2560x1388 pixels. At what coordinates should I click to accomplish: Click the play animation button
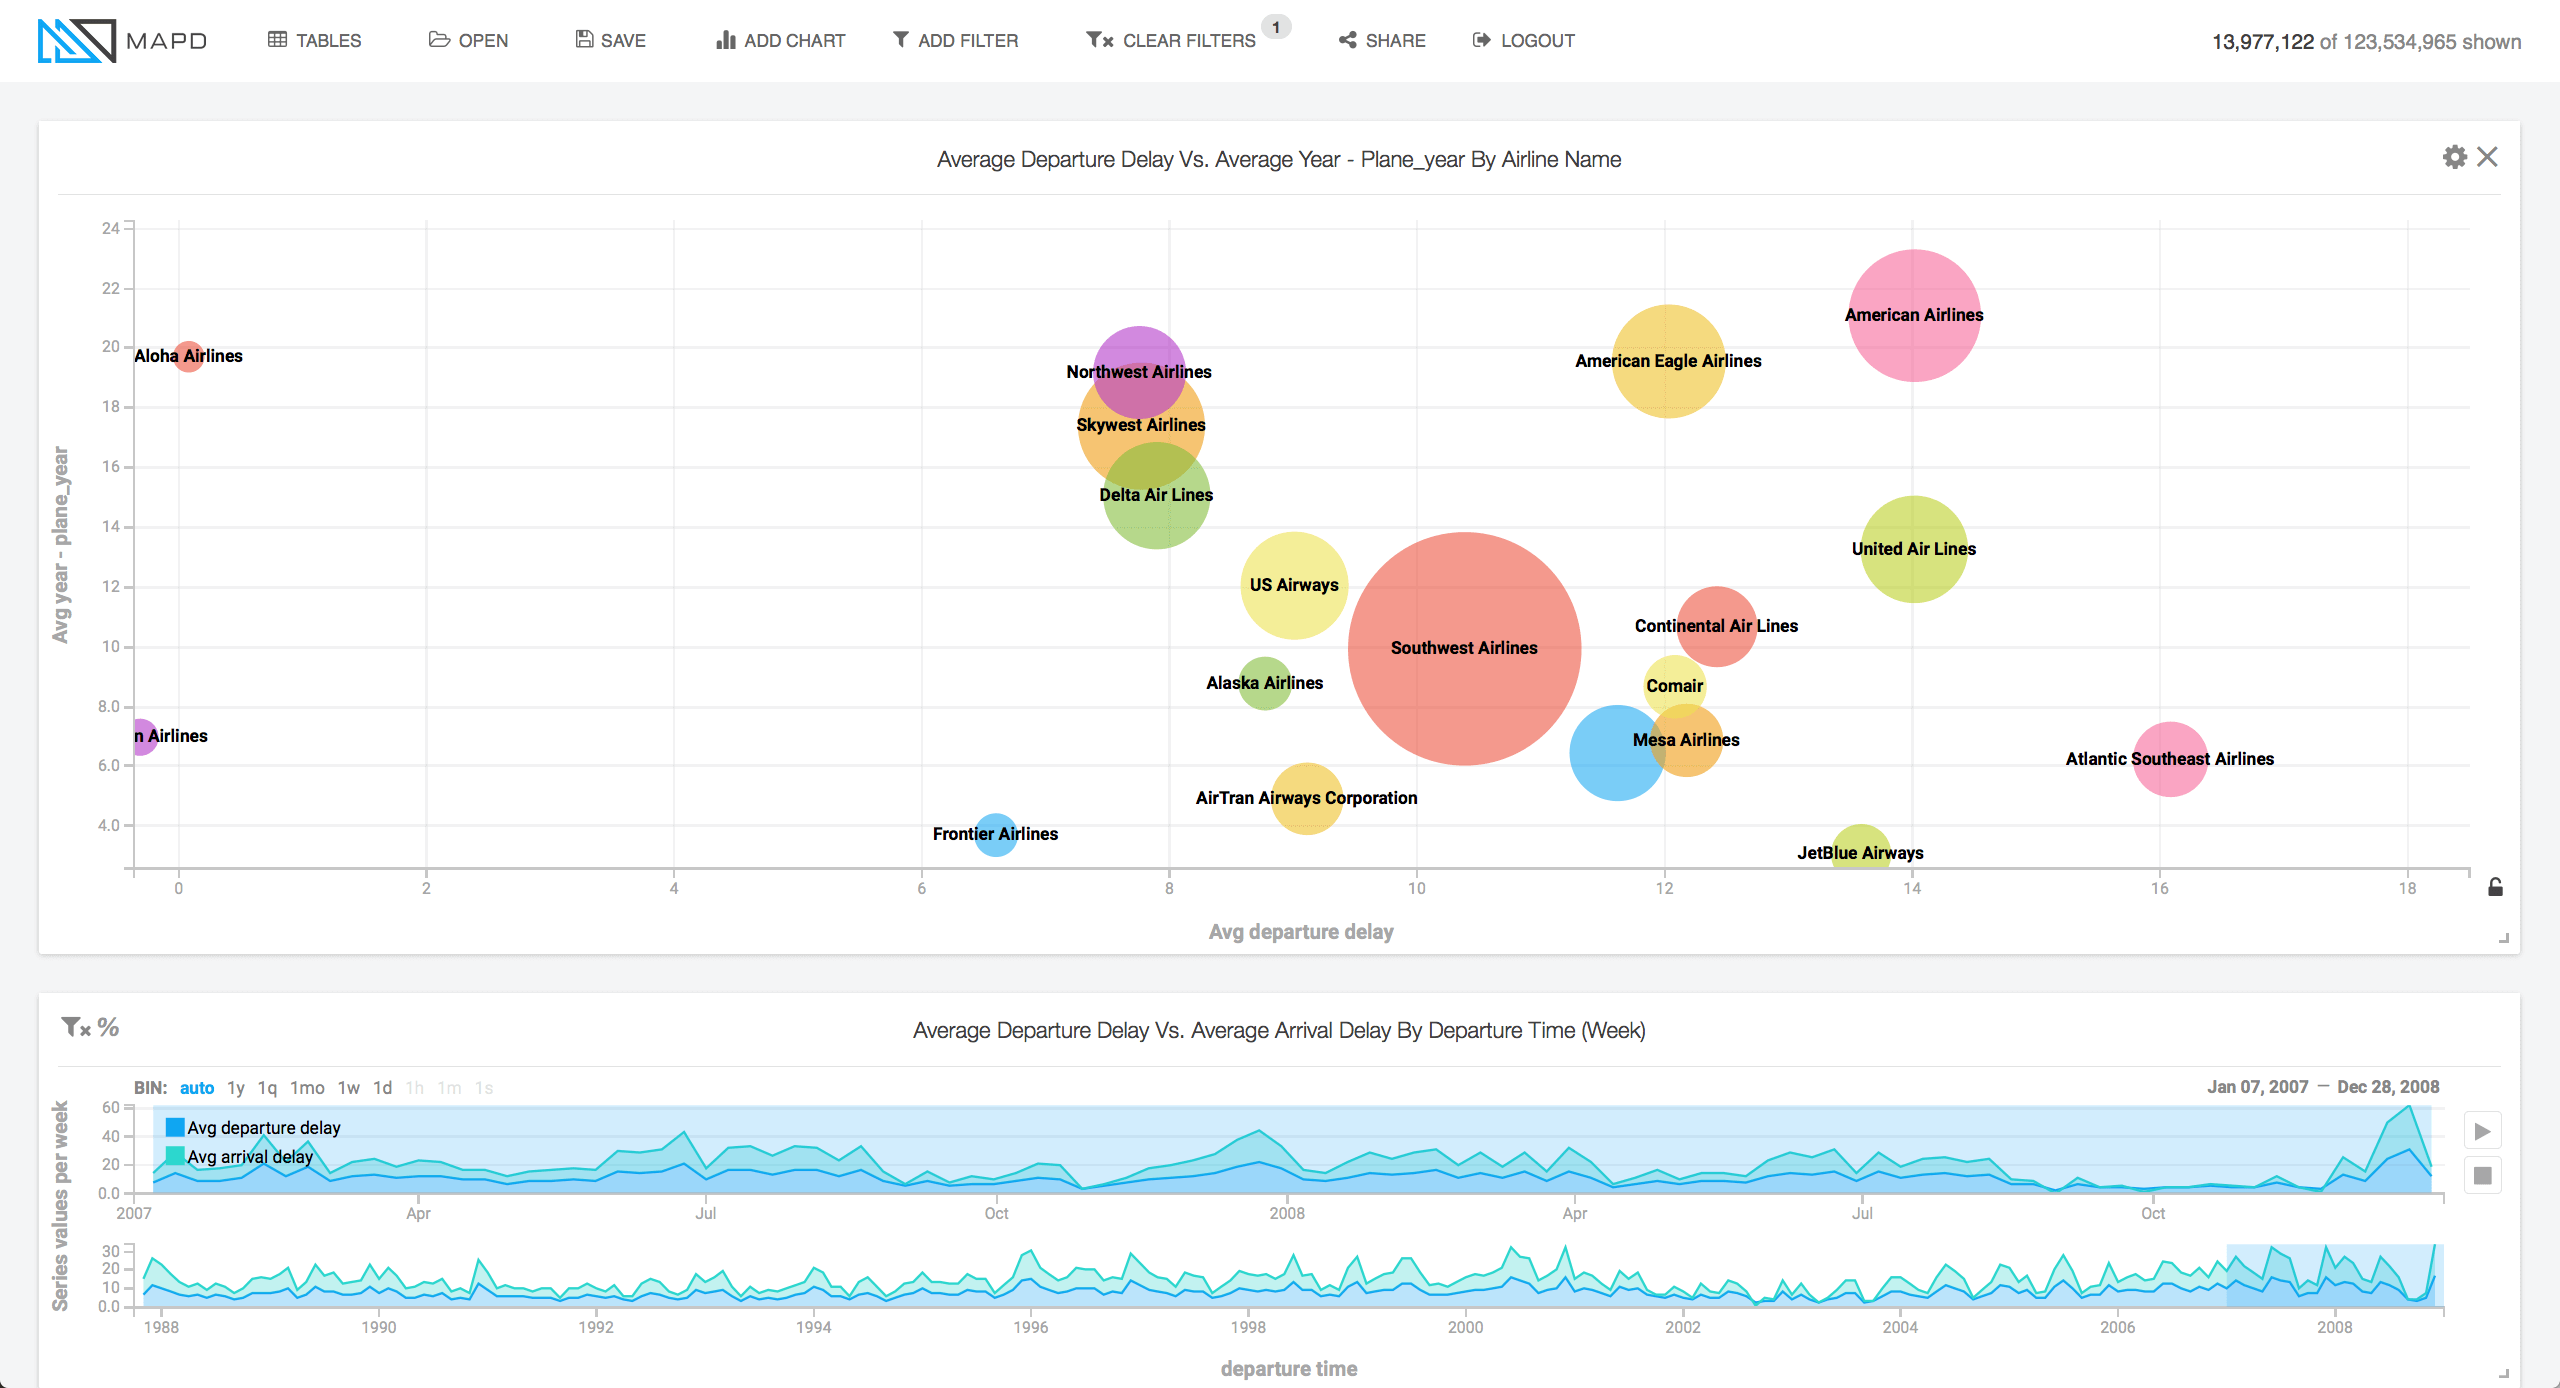tap(2482, 1131)
